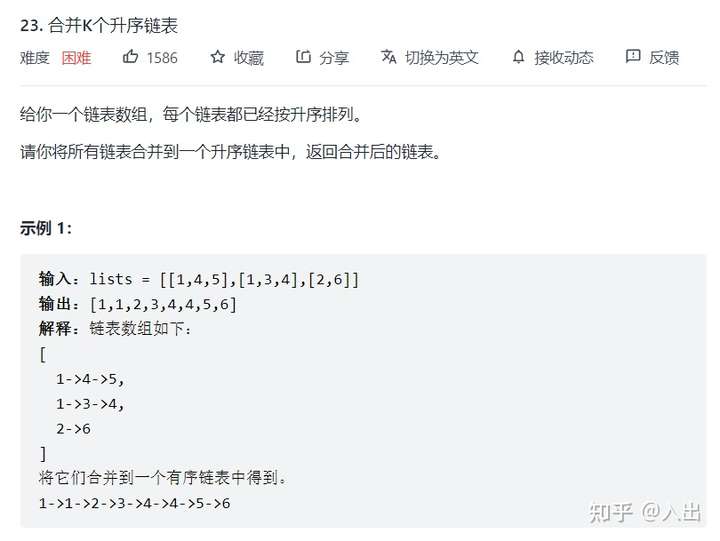This screenshot has width=720, height=541.
Task: Click the feedback speech-bubble icon
Action: 633,56
